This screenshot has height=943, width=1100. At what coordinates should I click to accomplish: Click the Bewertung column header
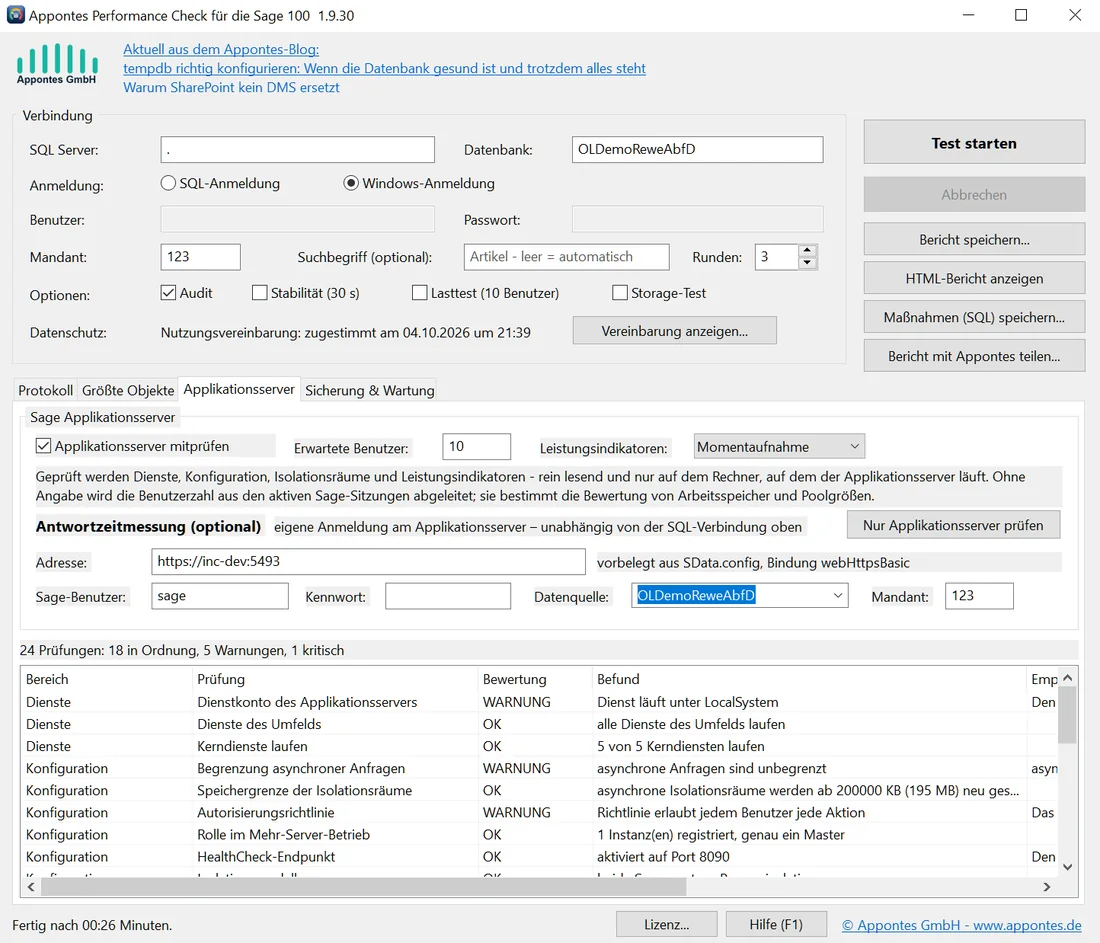(535, 679)
